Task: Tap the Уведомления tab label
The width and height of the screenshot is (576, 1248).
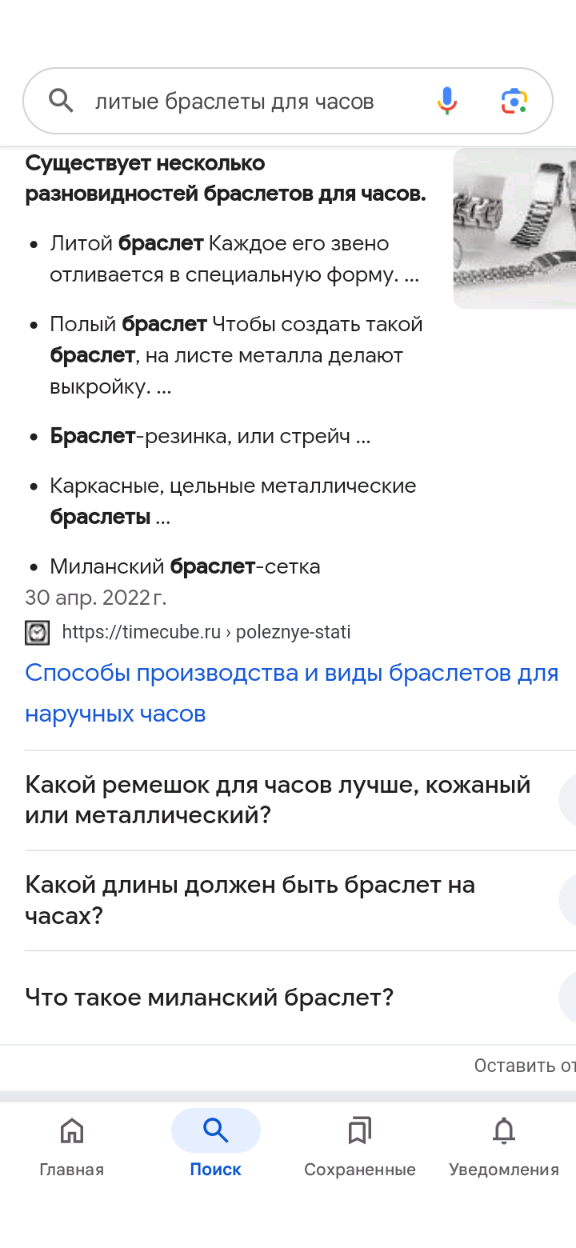Action: pos(504,1169)
